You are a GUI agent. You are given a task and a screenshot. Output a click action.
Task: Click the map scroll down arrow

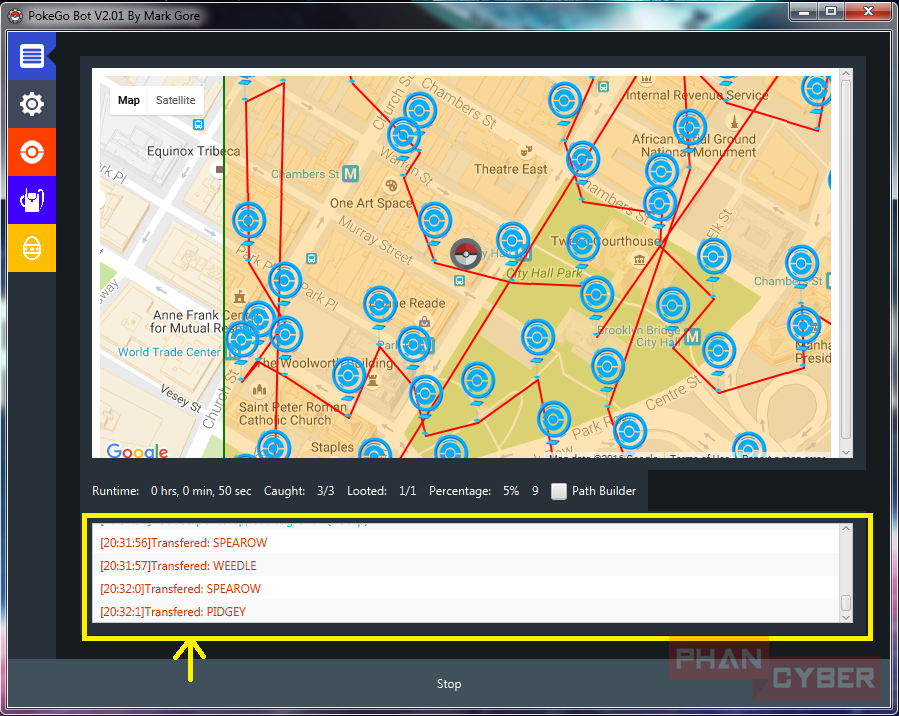(x=846, y=452)
